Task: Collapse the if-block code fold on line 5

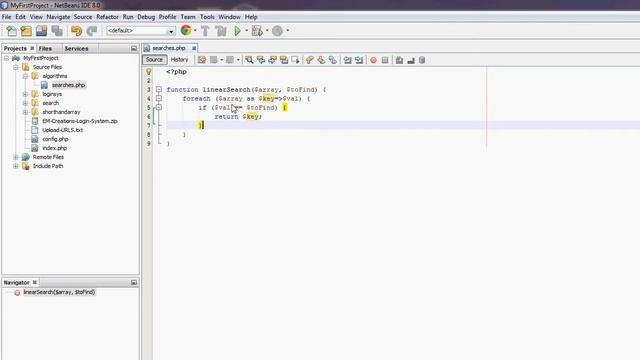Action: (159, 107)
